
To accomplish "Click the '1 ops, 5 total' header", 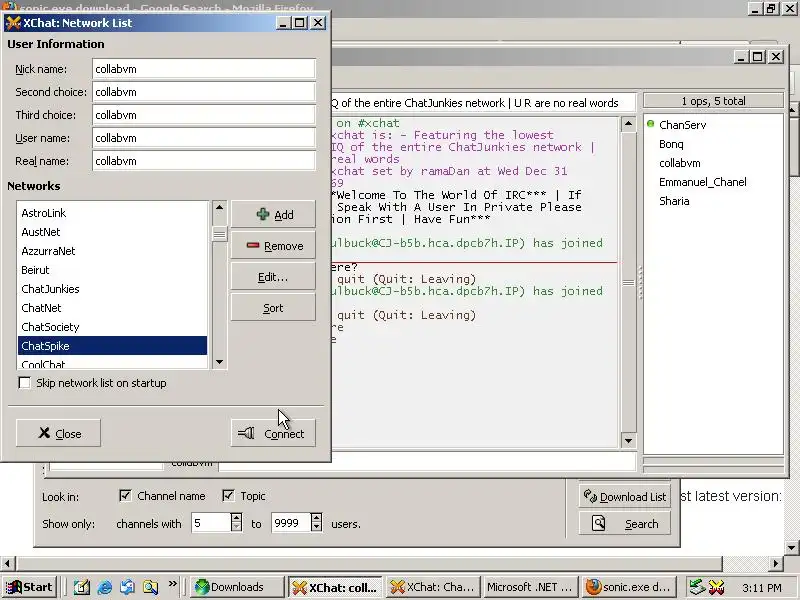I will click(x=713, y=101).
